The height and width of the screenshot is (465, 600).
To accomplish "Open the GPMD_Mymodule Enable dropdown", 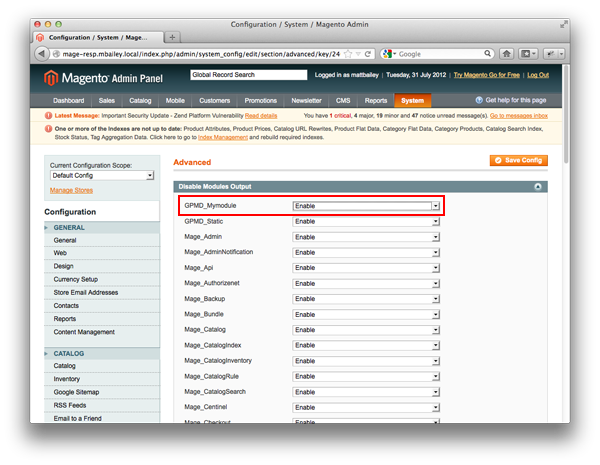I will point(366,206).
